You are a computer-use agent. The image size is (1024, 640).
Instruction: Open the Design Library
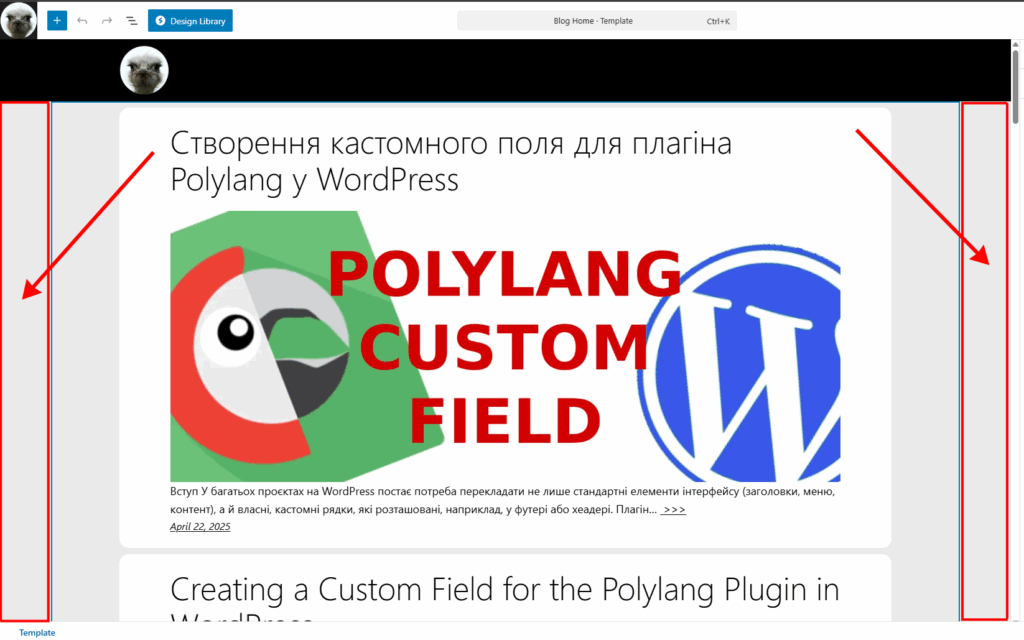pos(190,21)
